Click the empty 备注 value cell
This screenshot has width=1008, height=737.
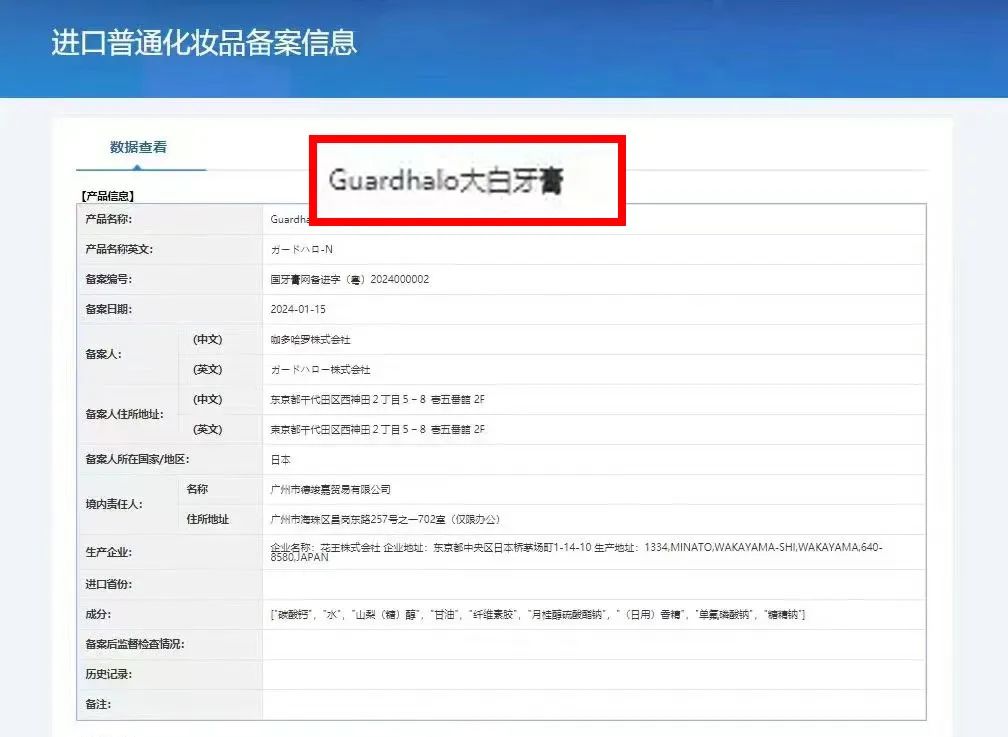[x=593, y=704]
